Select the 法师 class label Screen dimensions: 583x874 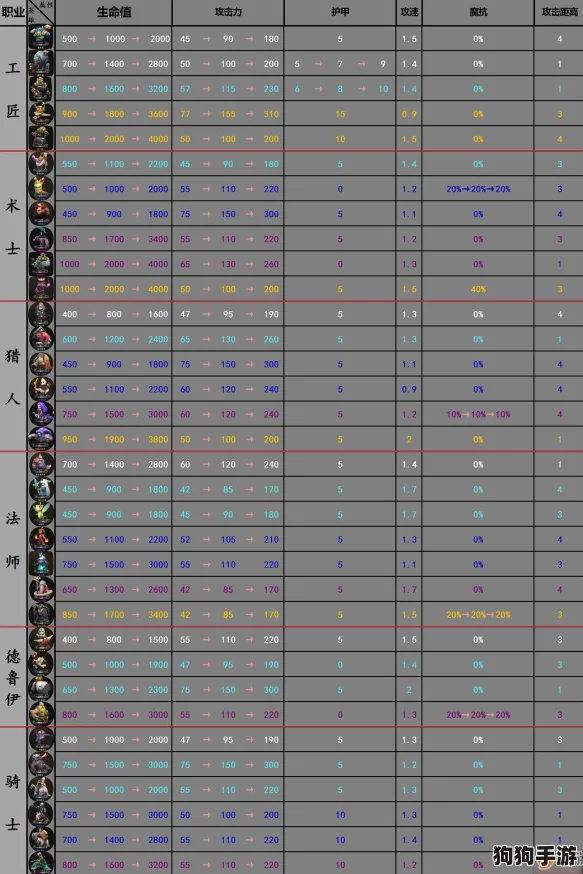(13, 540)
